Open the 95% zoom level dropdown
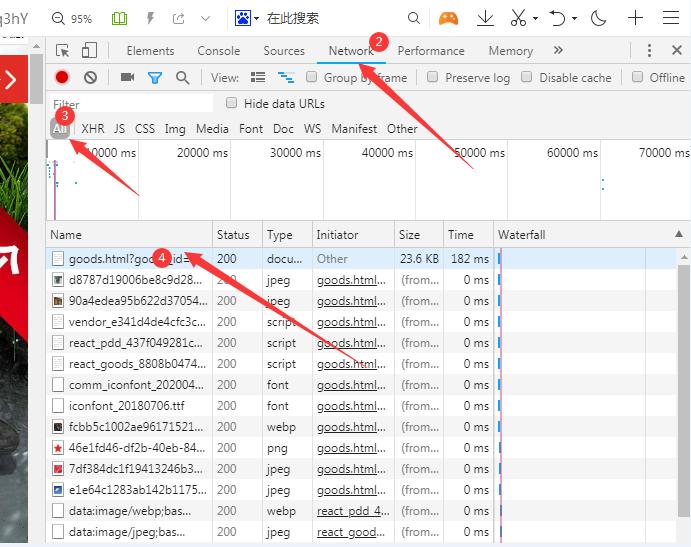691x547 pixels. (73, 18)
